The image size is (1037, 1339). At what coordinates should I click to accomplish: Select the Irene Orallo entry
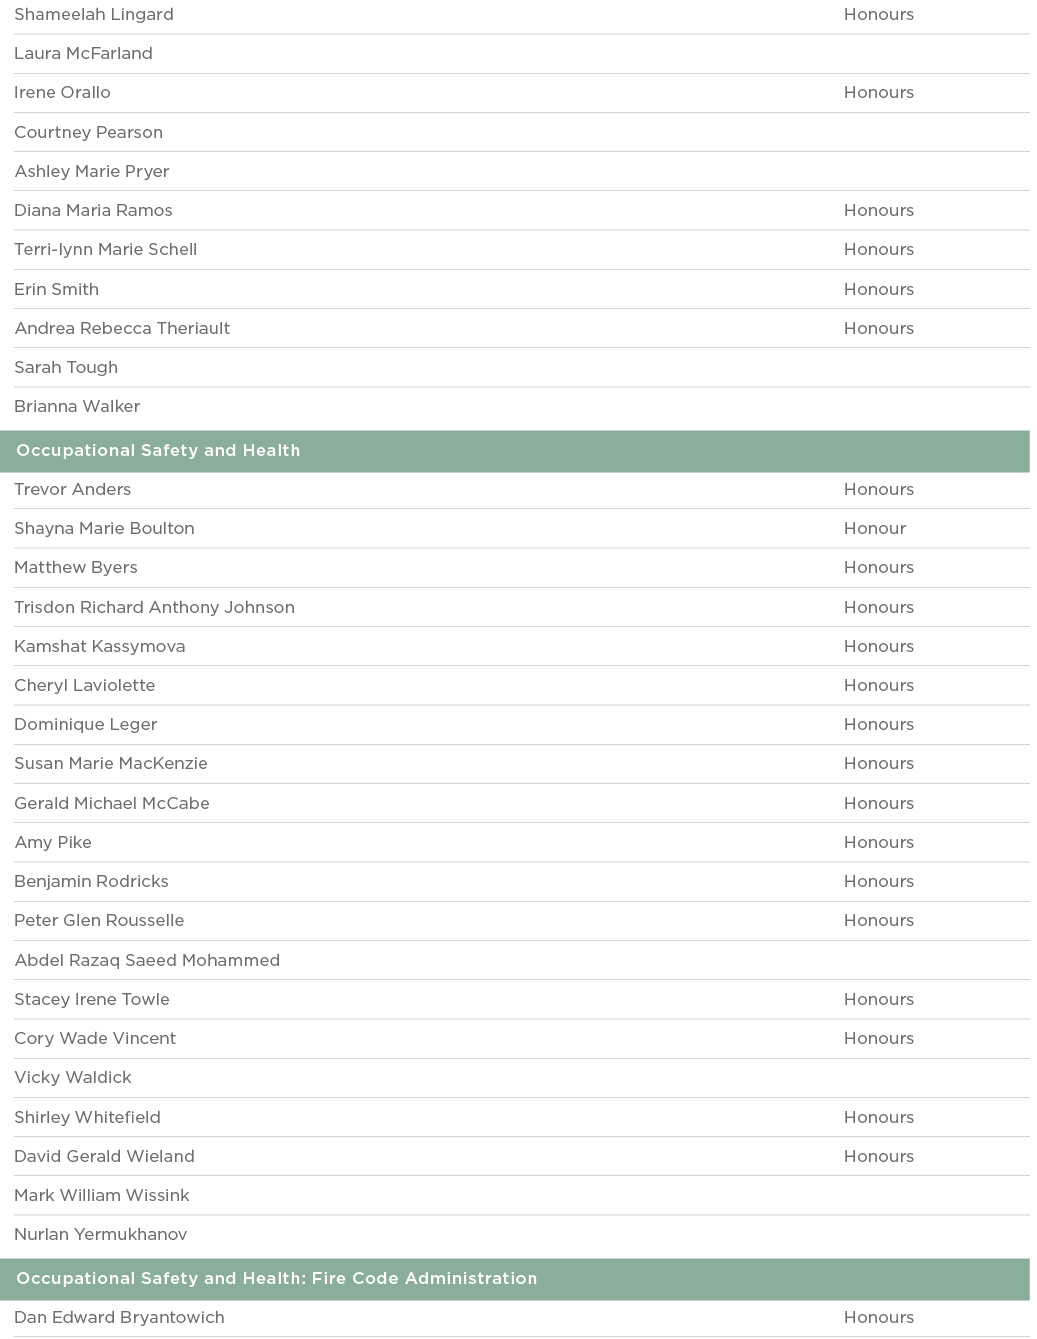[62, 93]
